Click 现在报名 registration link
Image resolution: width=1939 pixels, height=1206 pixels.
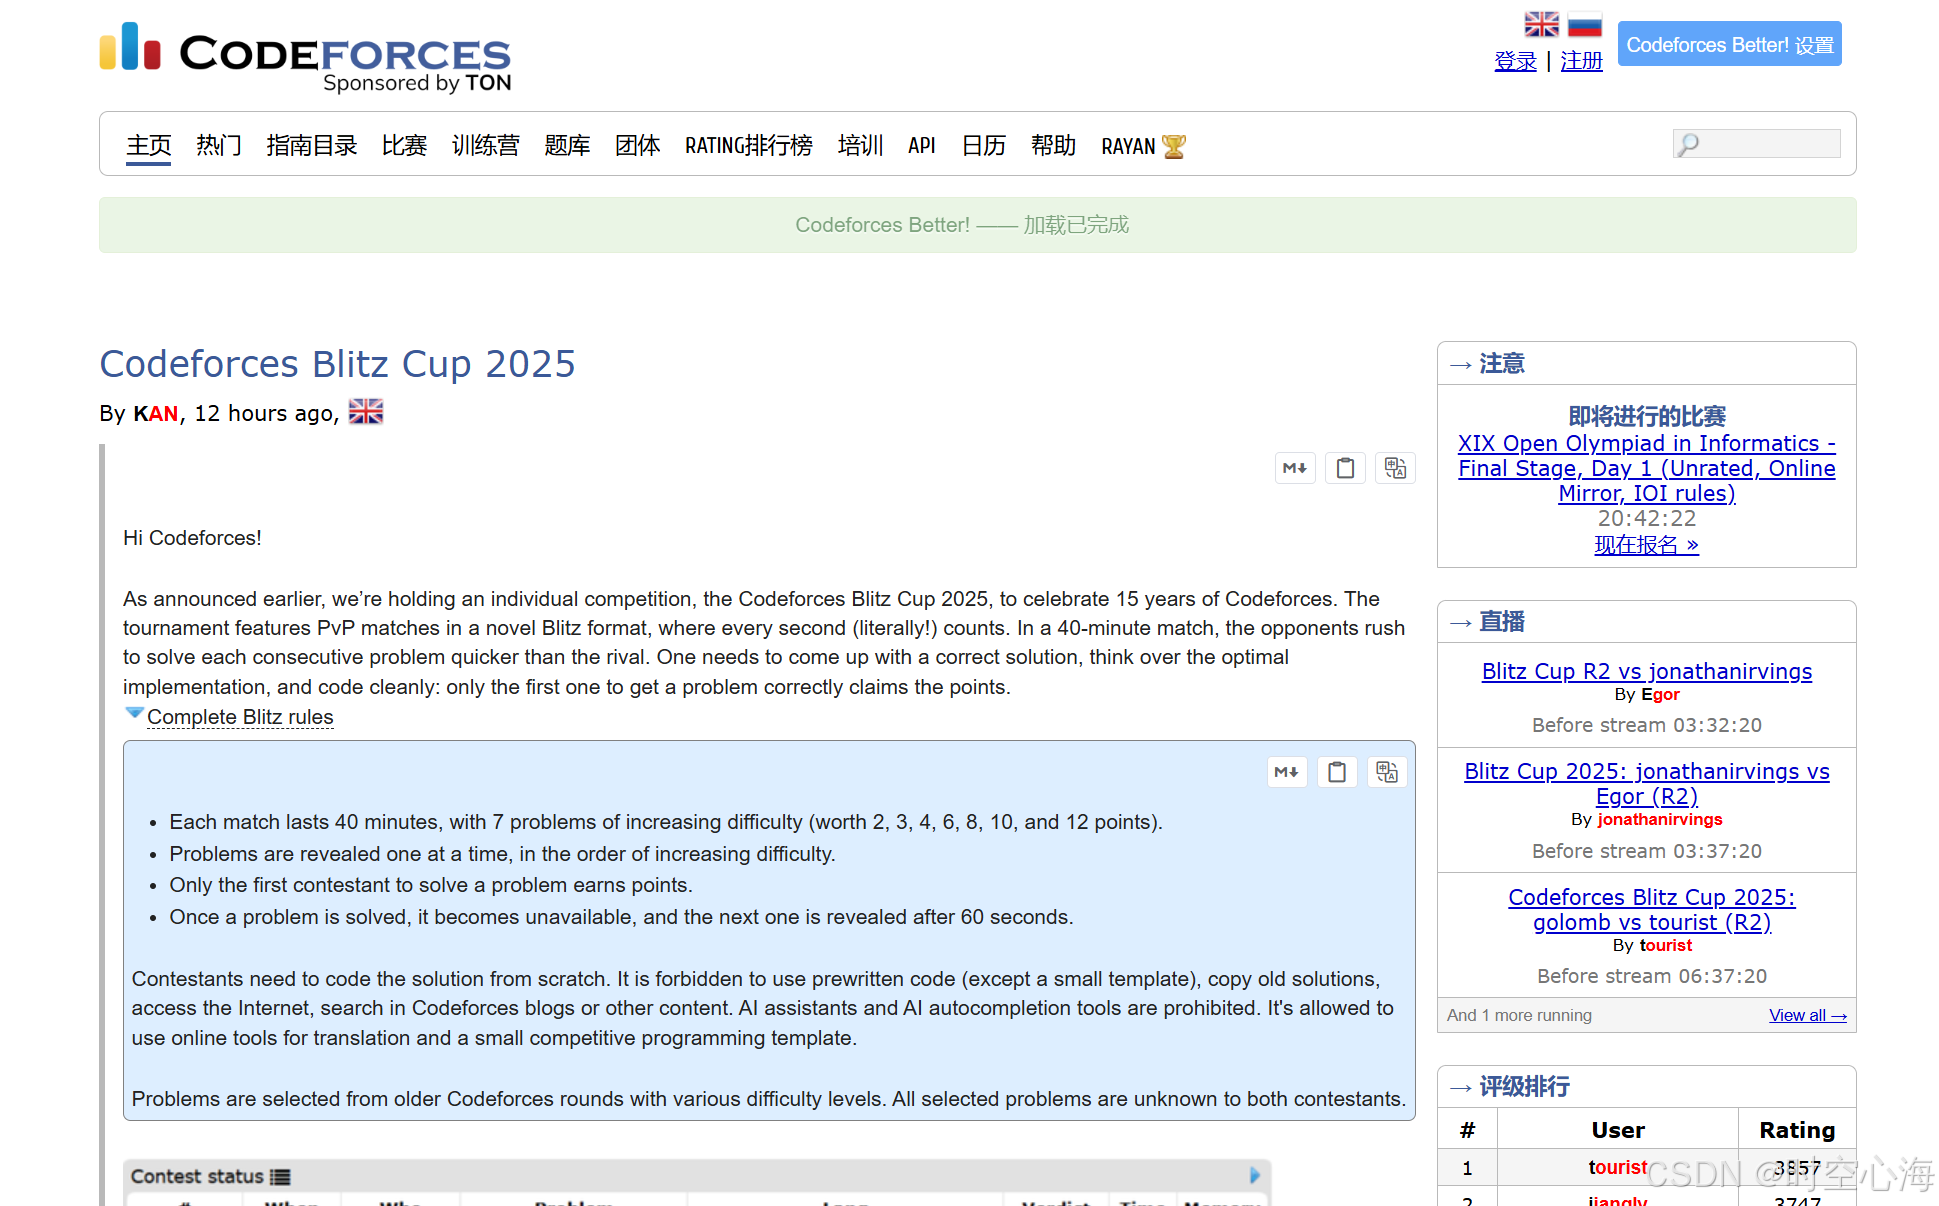pyautogui.click(x=1646, y=545)
